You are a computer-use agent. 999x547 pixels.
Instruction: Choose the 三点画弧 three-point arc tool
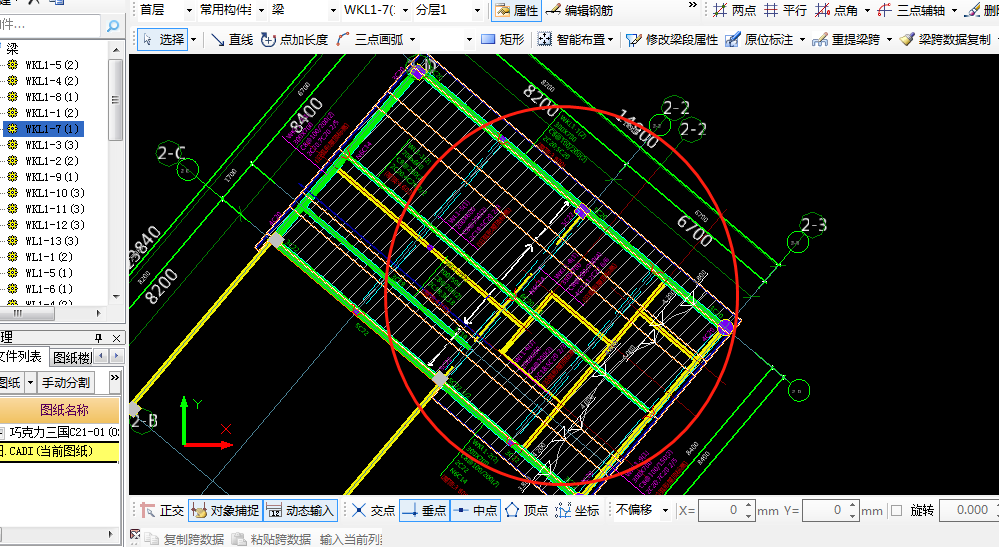pos(370,39)
